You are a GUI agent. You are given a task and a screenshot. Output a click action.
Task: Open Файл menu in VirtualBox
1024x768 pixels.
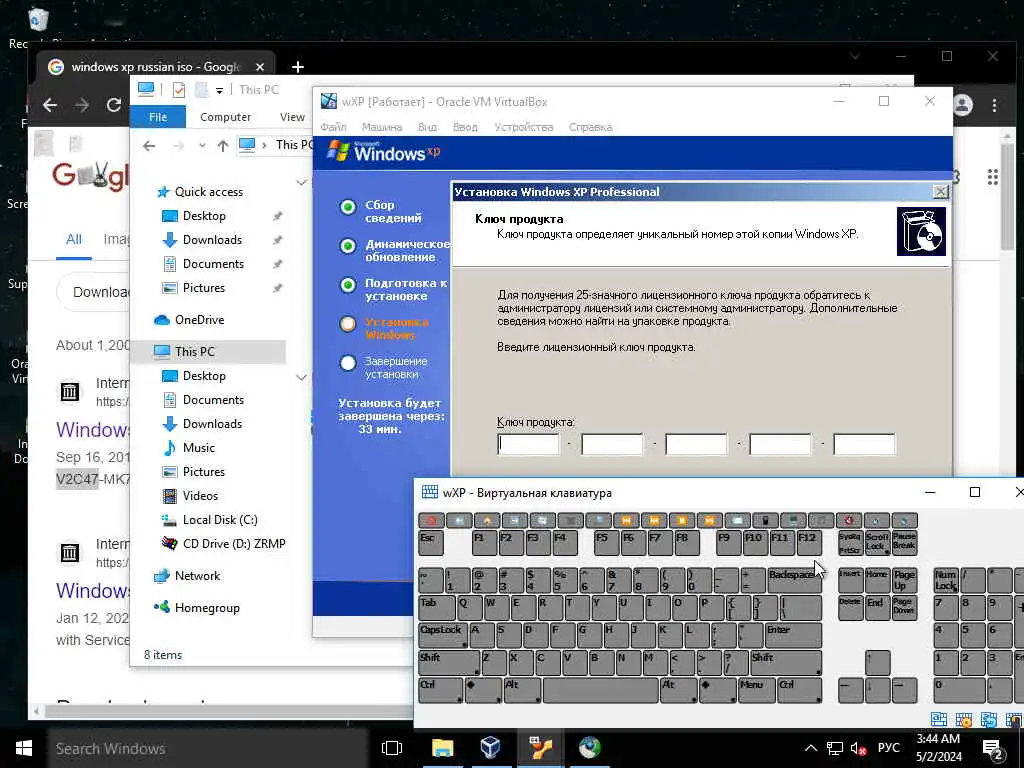(333, 127)
